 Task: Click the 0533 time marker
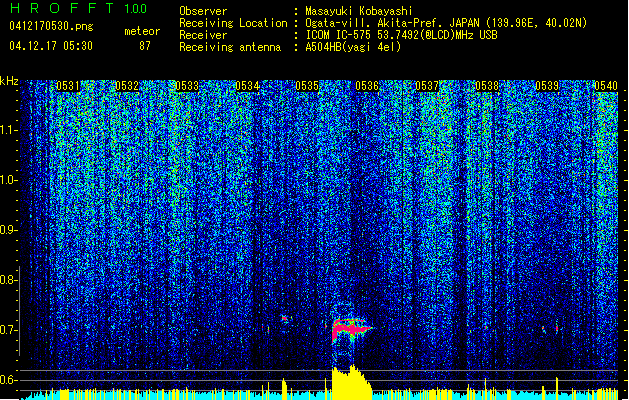tap(187, 86)
